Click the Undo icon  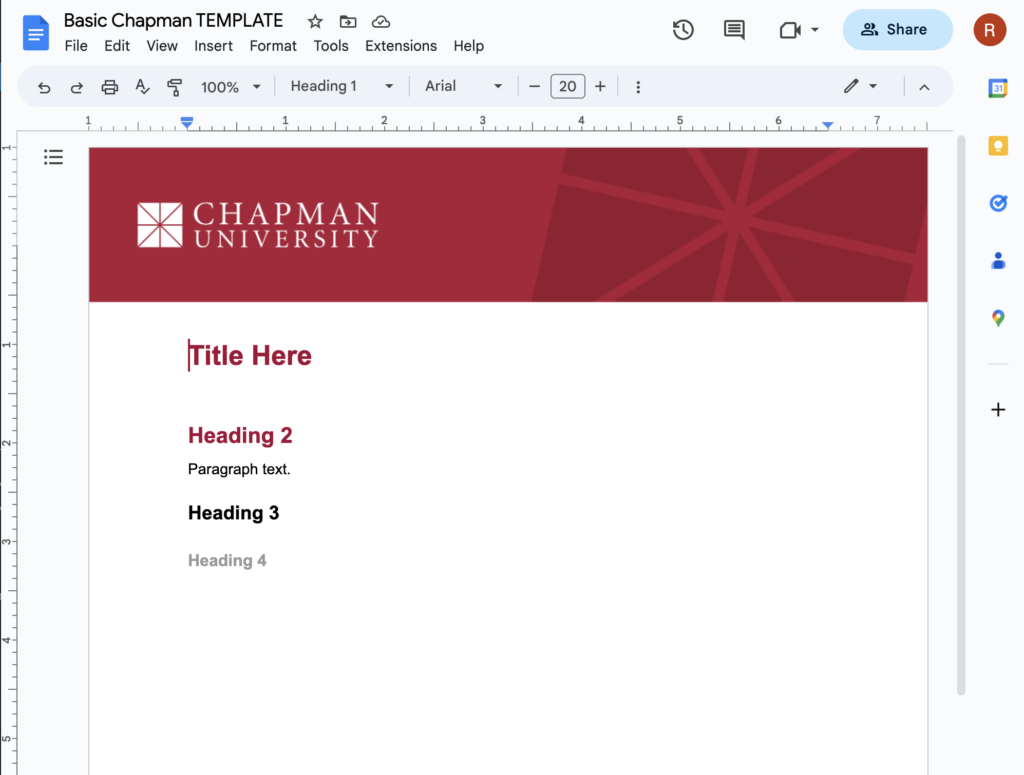[x=44, y=86]
